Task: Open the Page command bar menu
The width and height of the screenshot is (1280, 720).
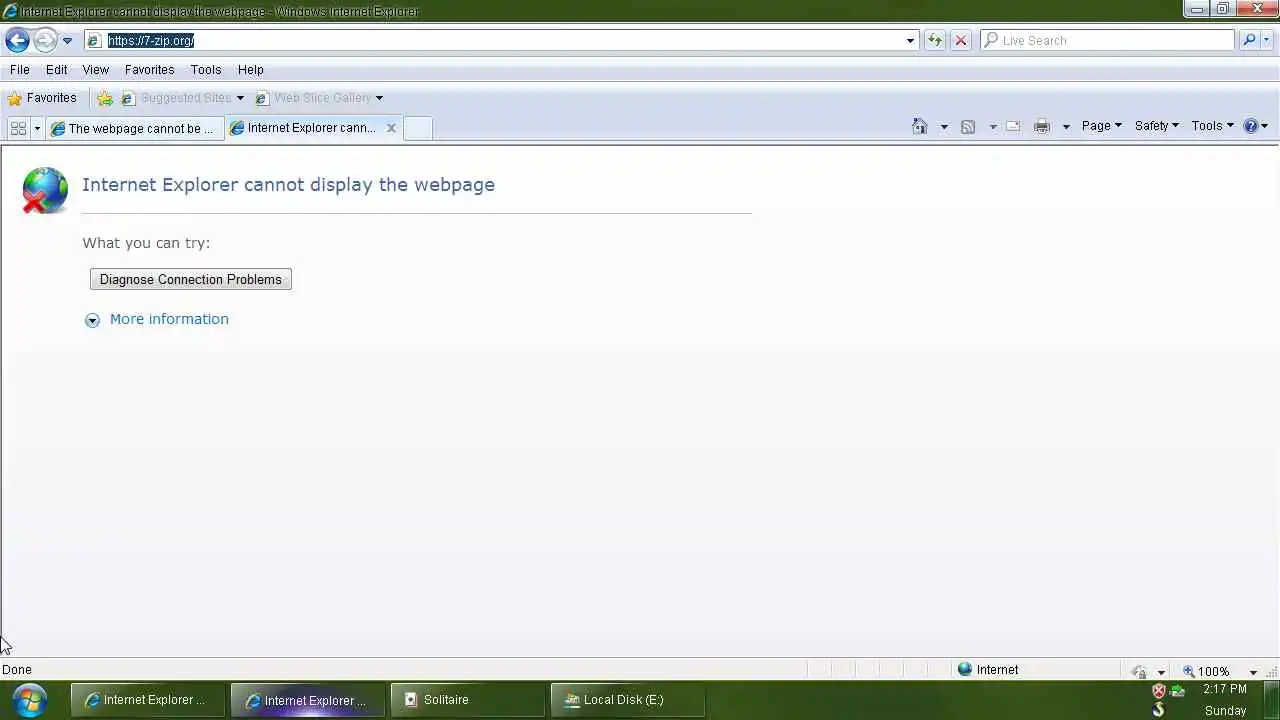Action: pos(1101,126)
